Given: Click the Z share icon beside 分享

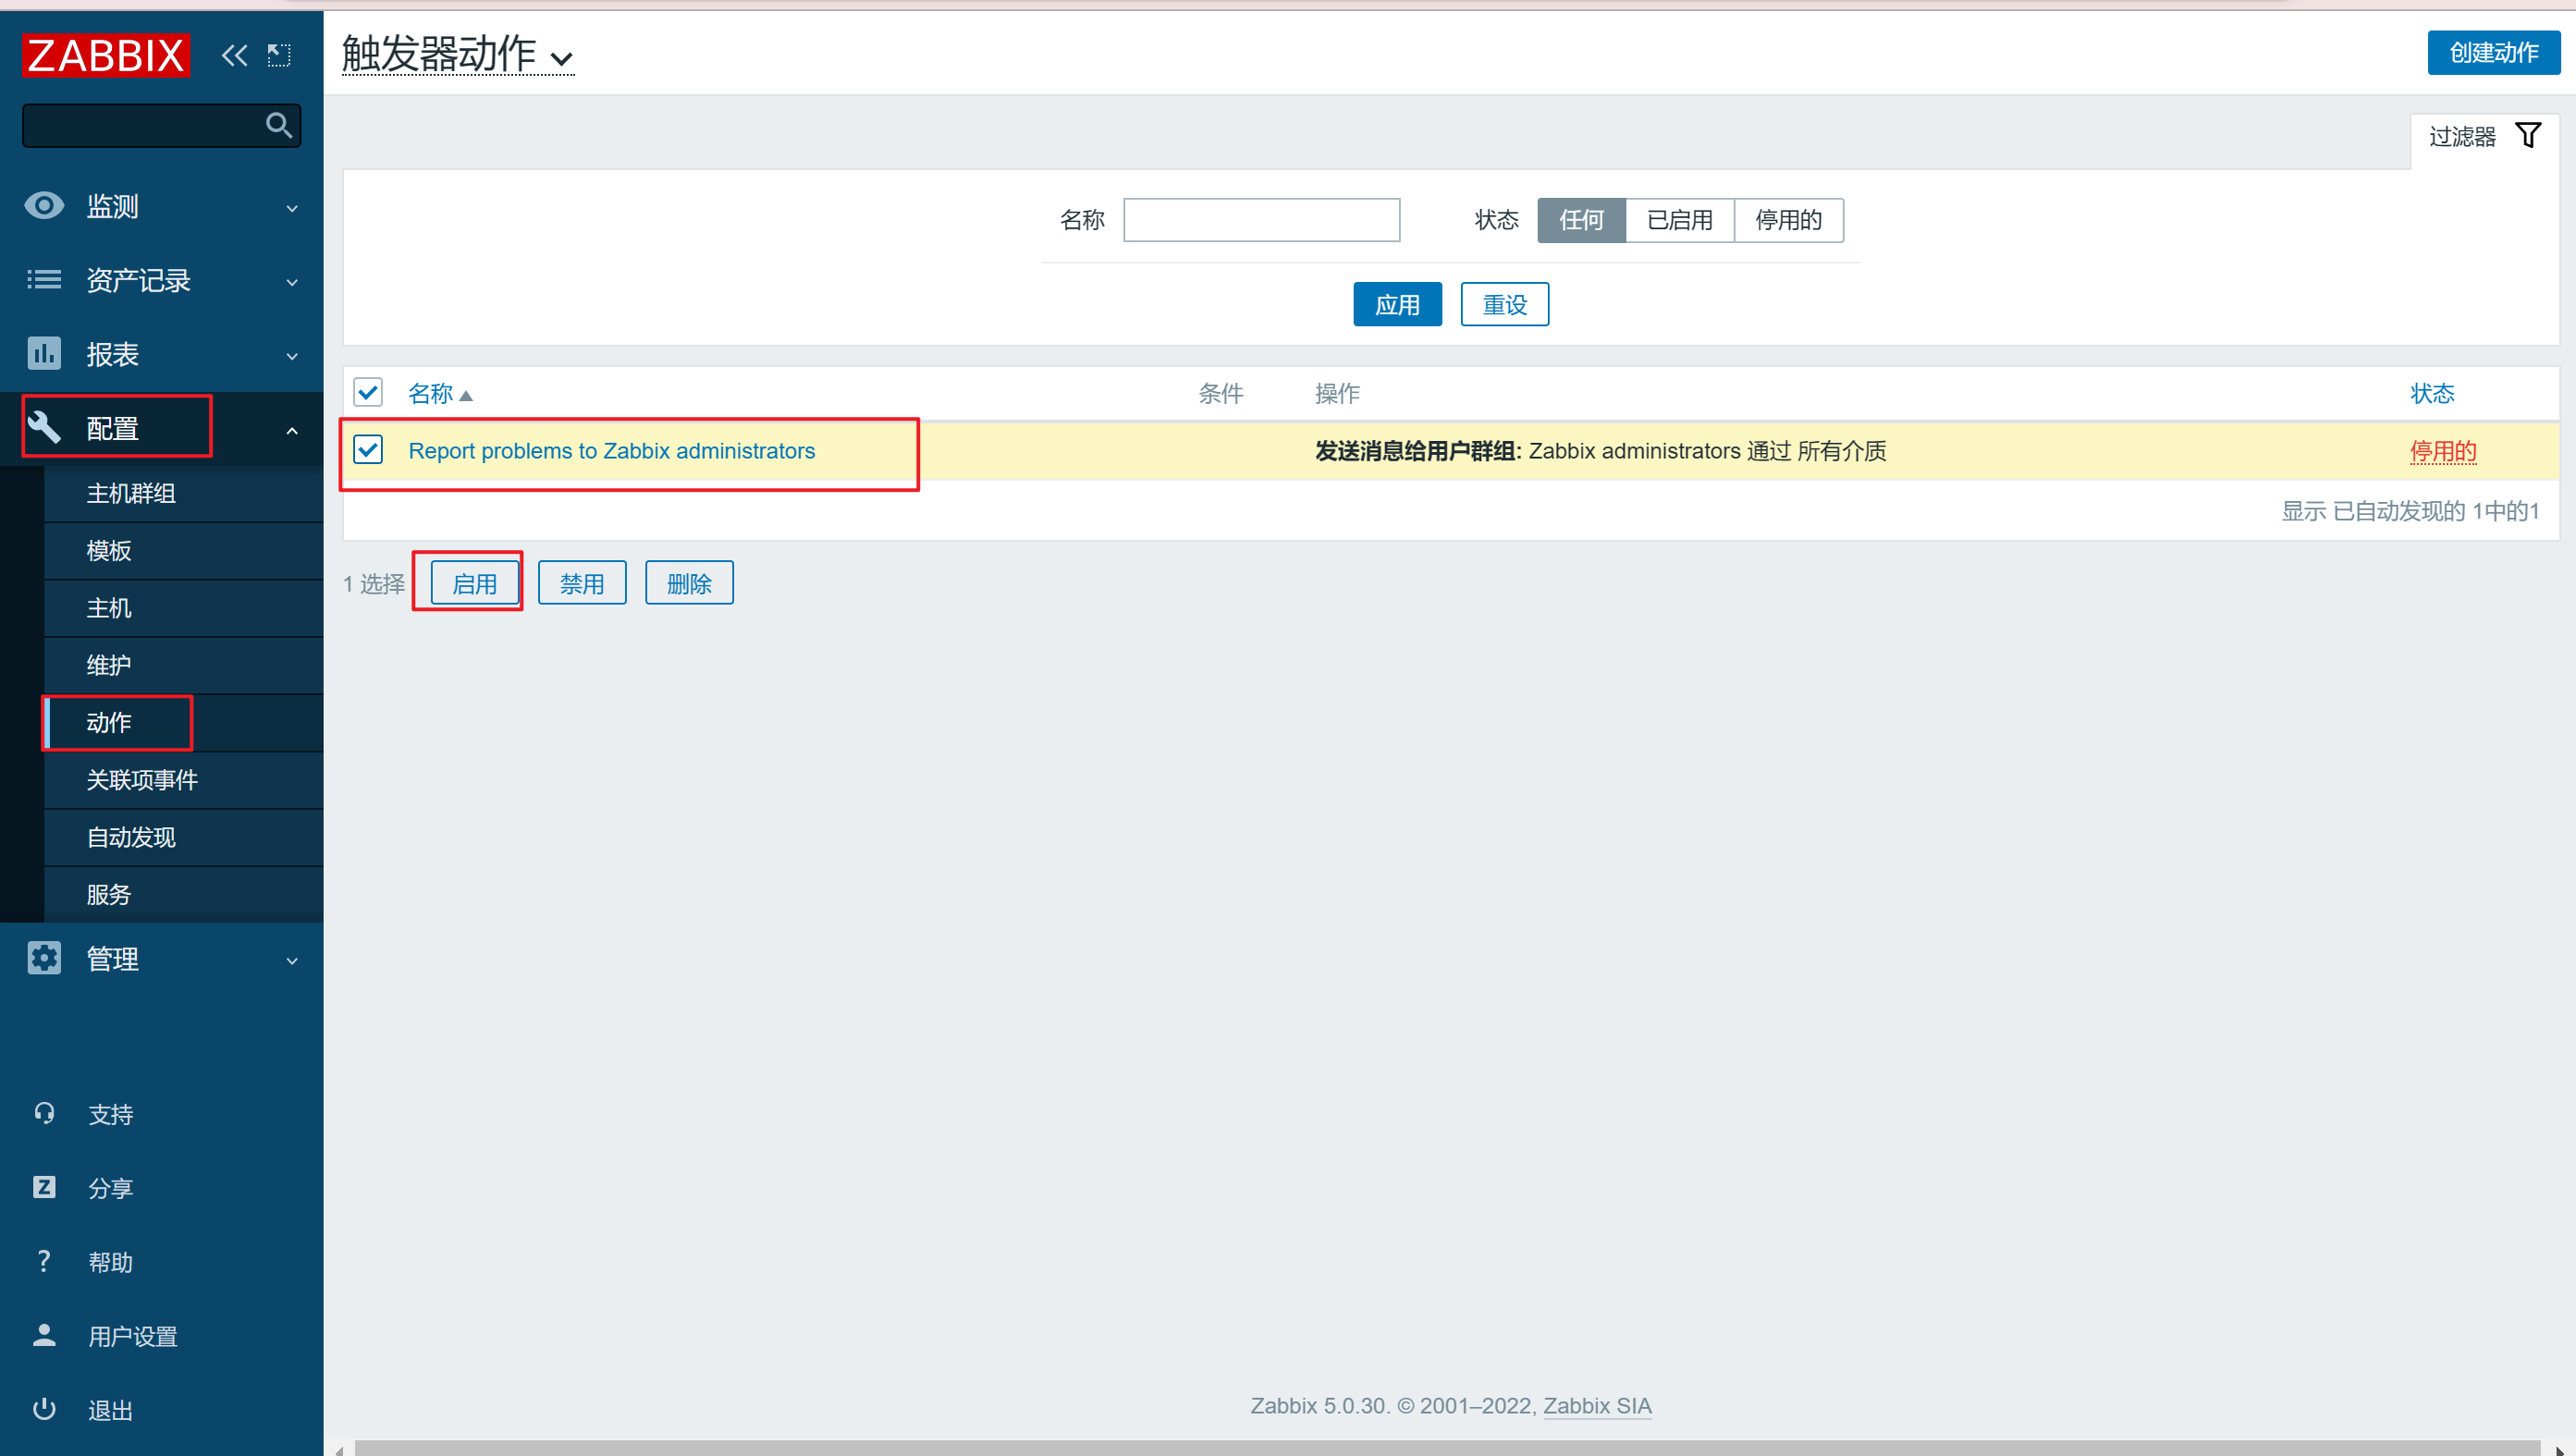Looking at the screenshot, I should click(44, 1187).
